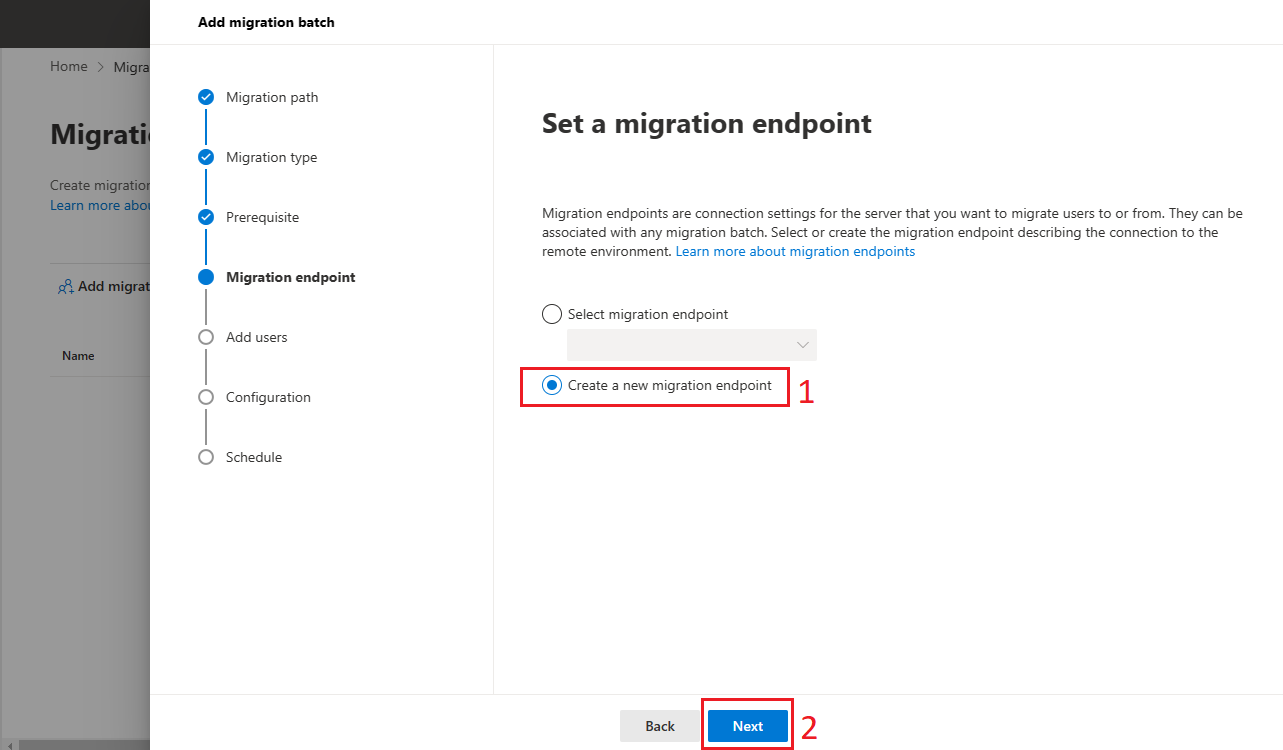The image size is (1283, 750).
Task: Choose 'Create a new migration endpoint' radio button
Action: tap(552, 385)
